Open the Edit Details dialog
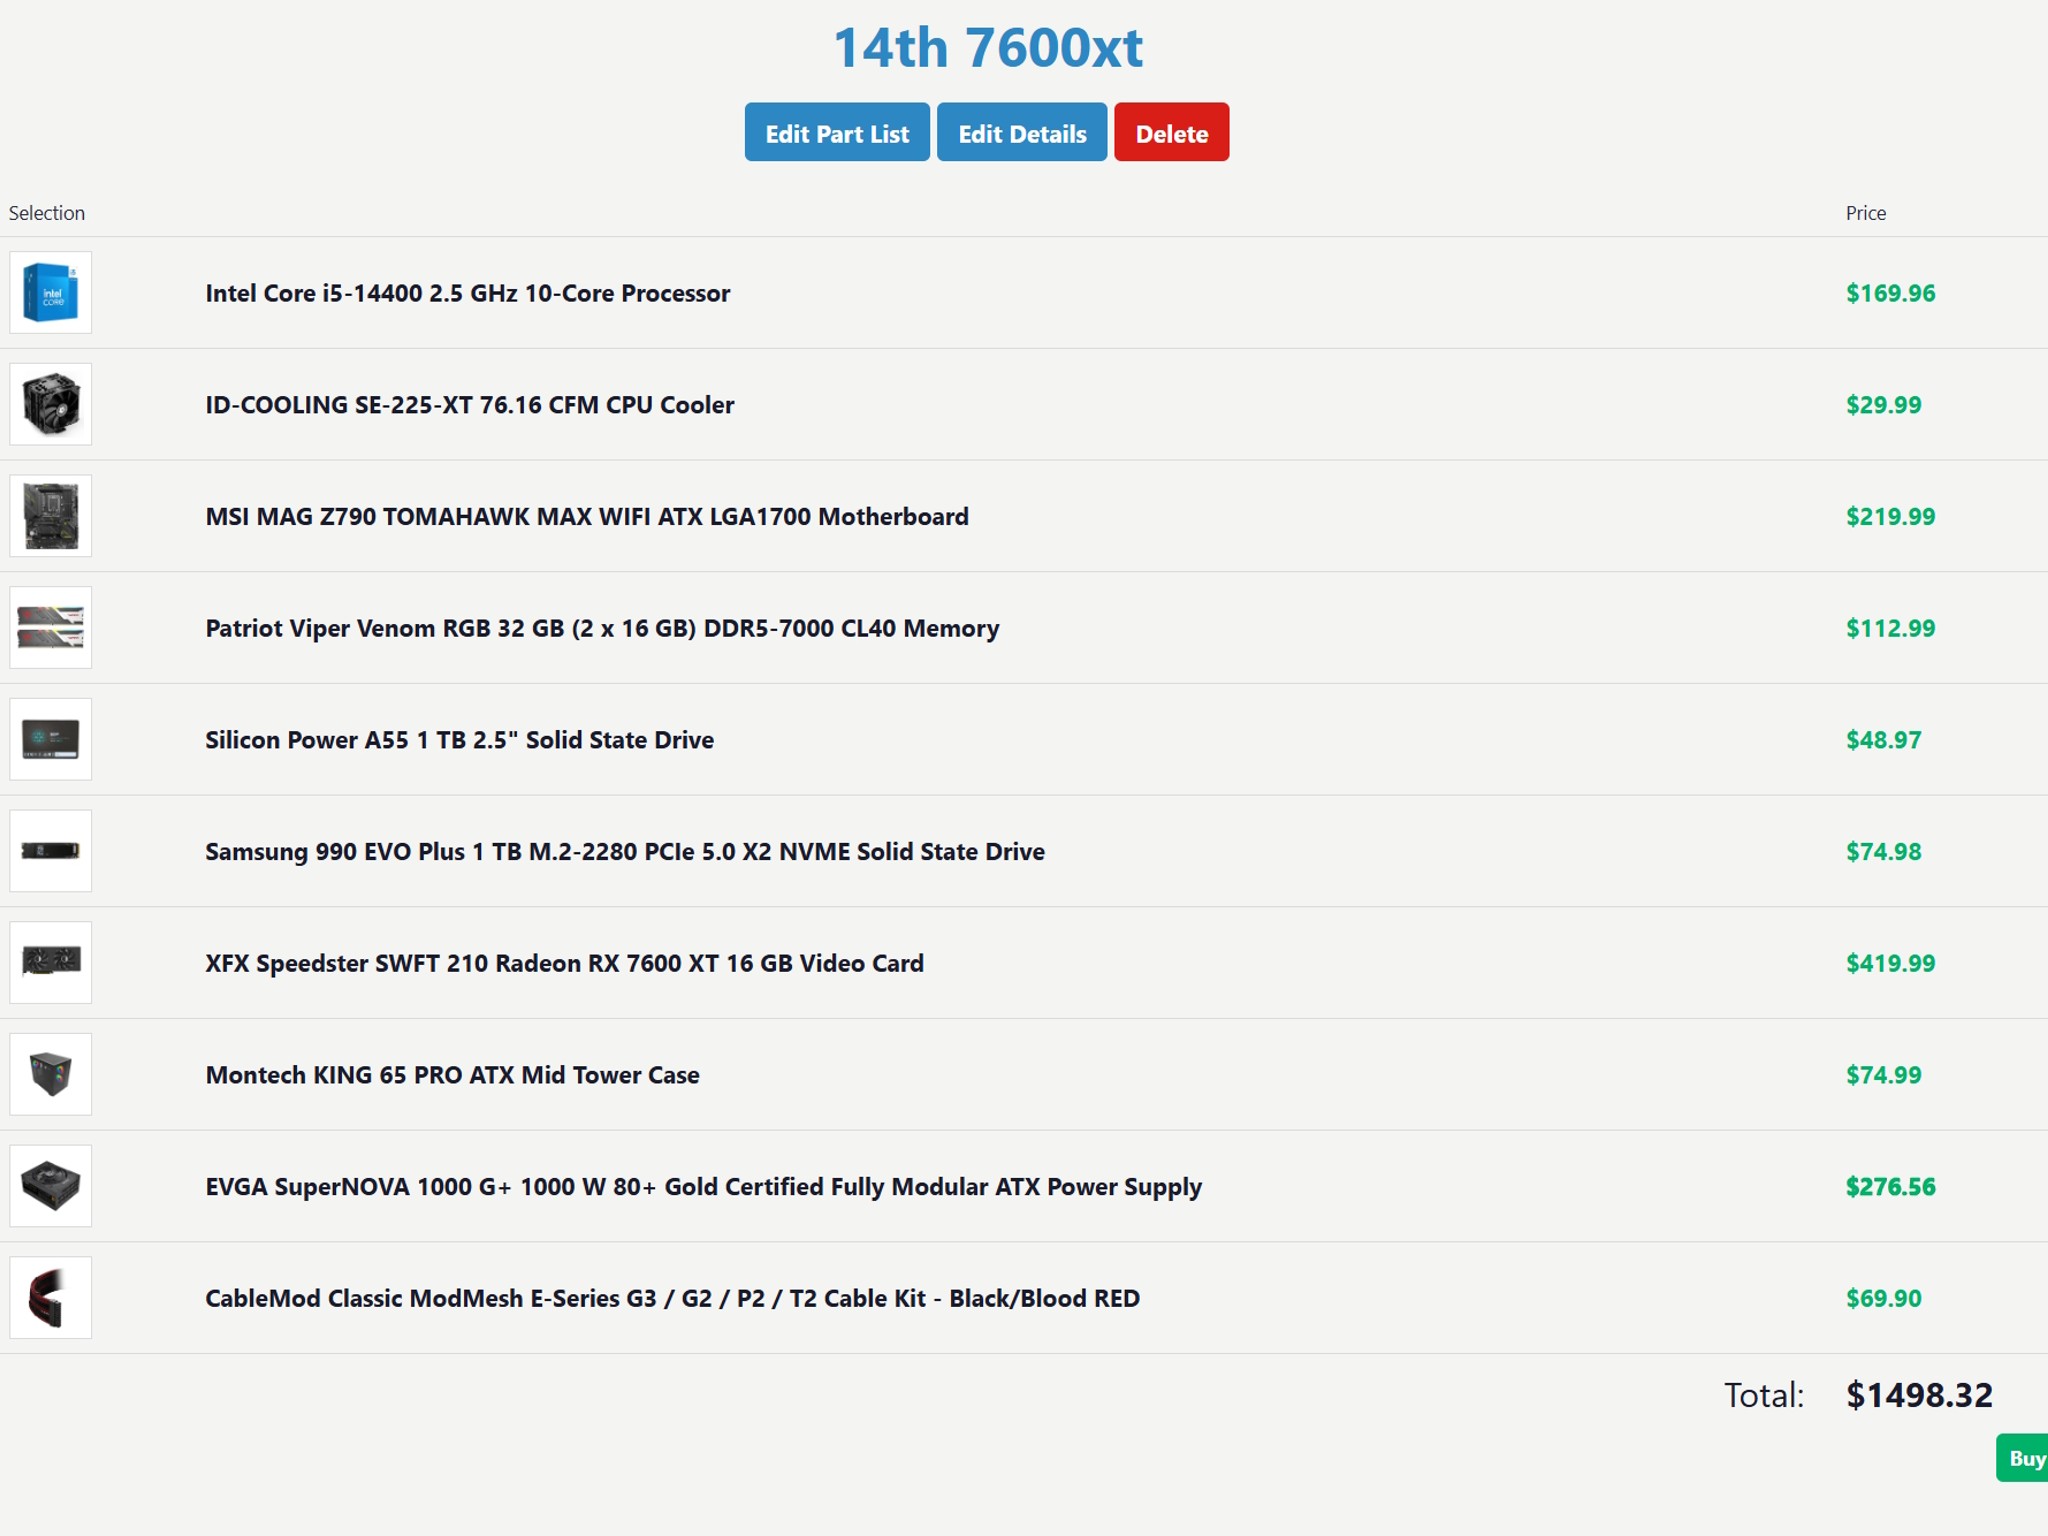The image size is (2048, 1536). 1021,132
